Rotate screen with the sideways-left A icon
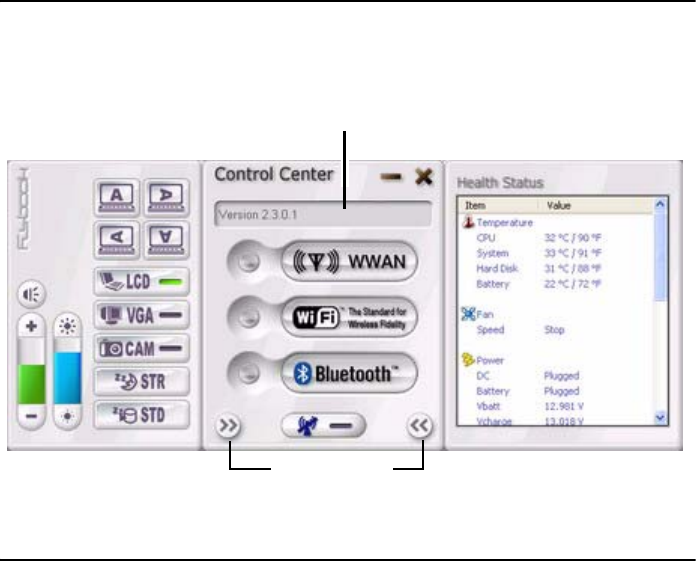Screen dimensions: 696x561 point(116,240)
